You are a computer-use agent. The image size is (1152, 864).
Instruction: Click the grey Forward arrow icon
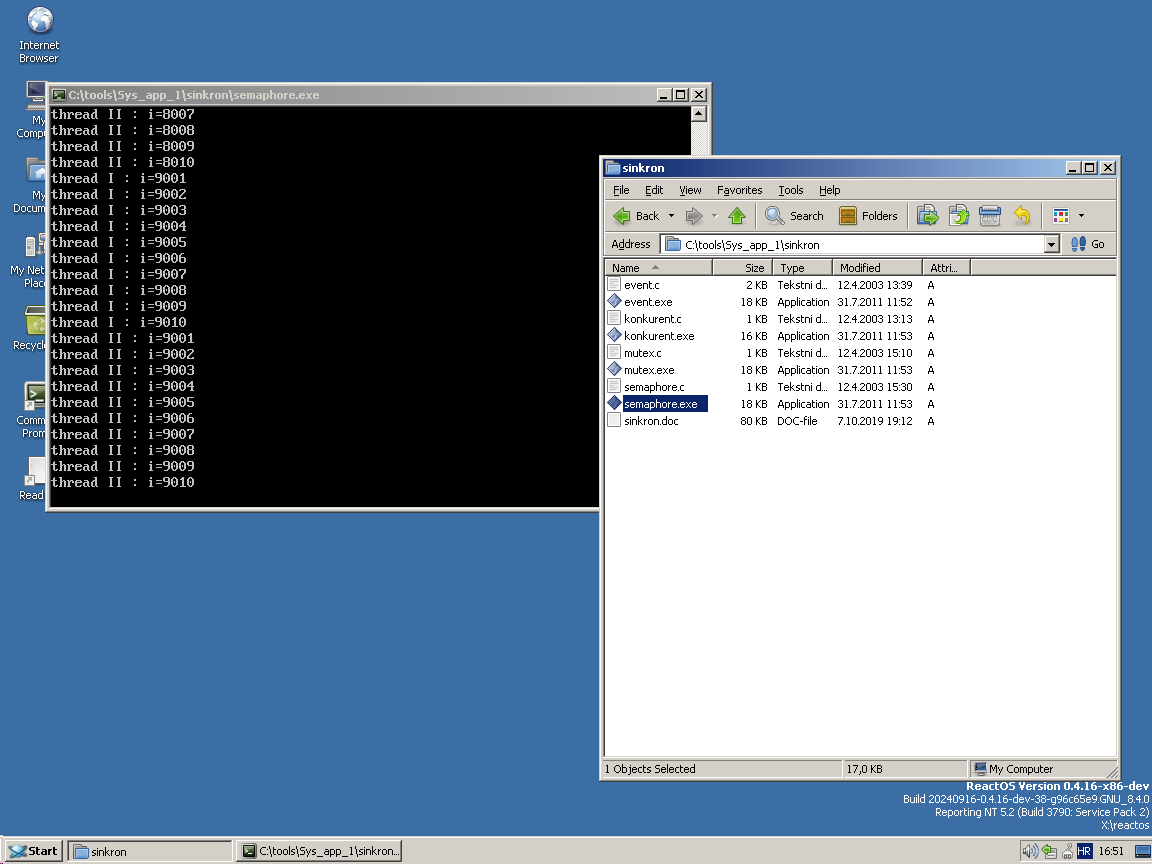[x=694, y=216]
